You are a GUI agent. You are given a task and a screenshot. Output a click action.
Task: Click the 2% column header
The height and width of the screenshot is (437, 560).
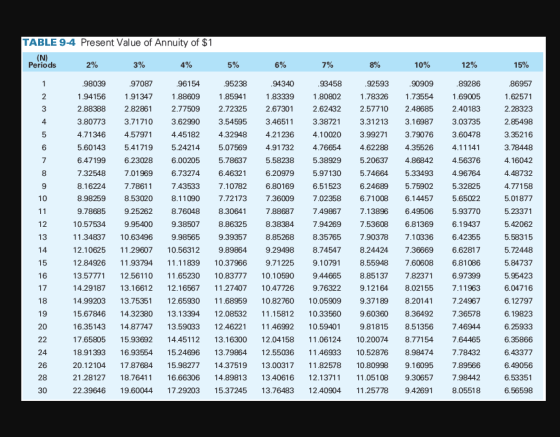click(92, 65)
